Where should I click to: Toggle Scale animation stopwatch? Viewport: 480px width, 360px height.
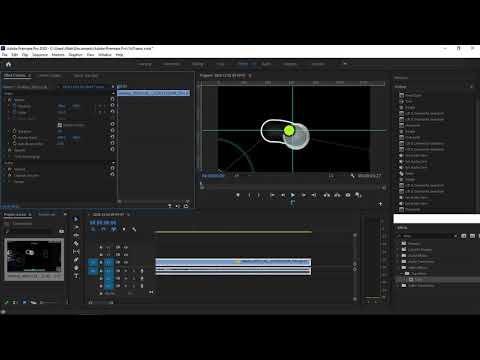(x=14, y=112)
